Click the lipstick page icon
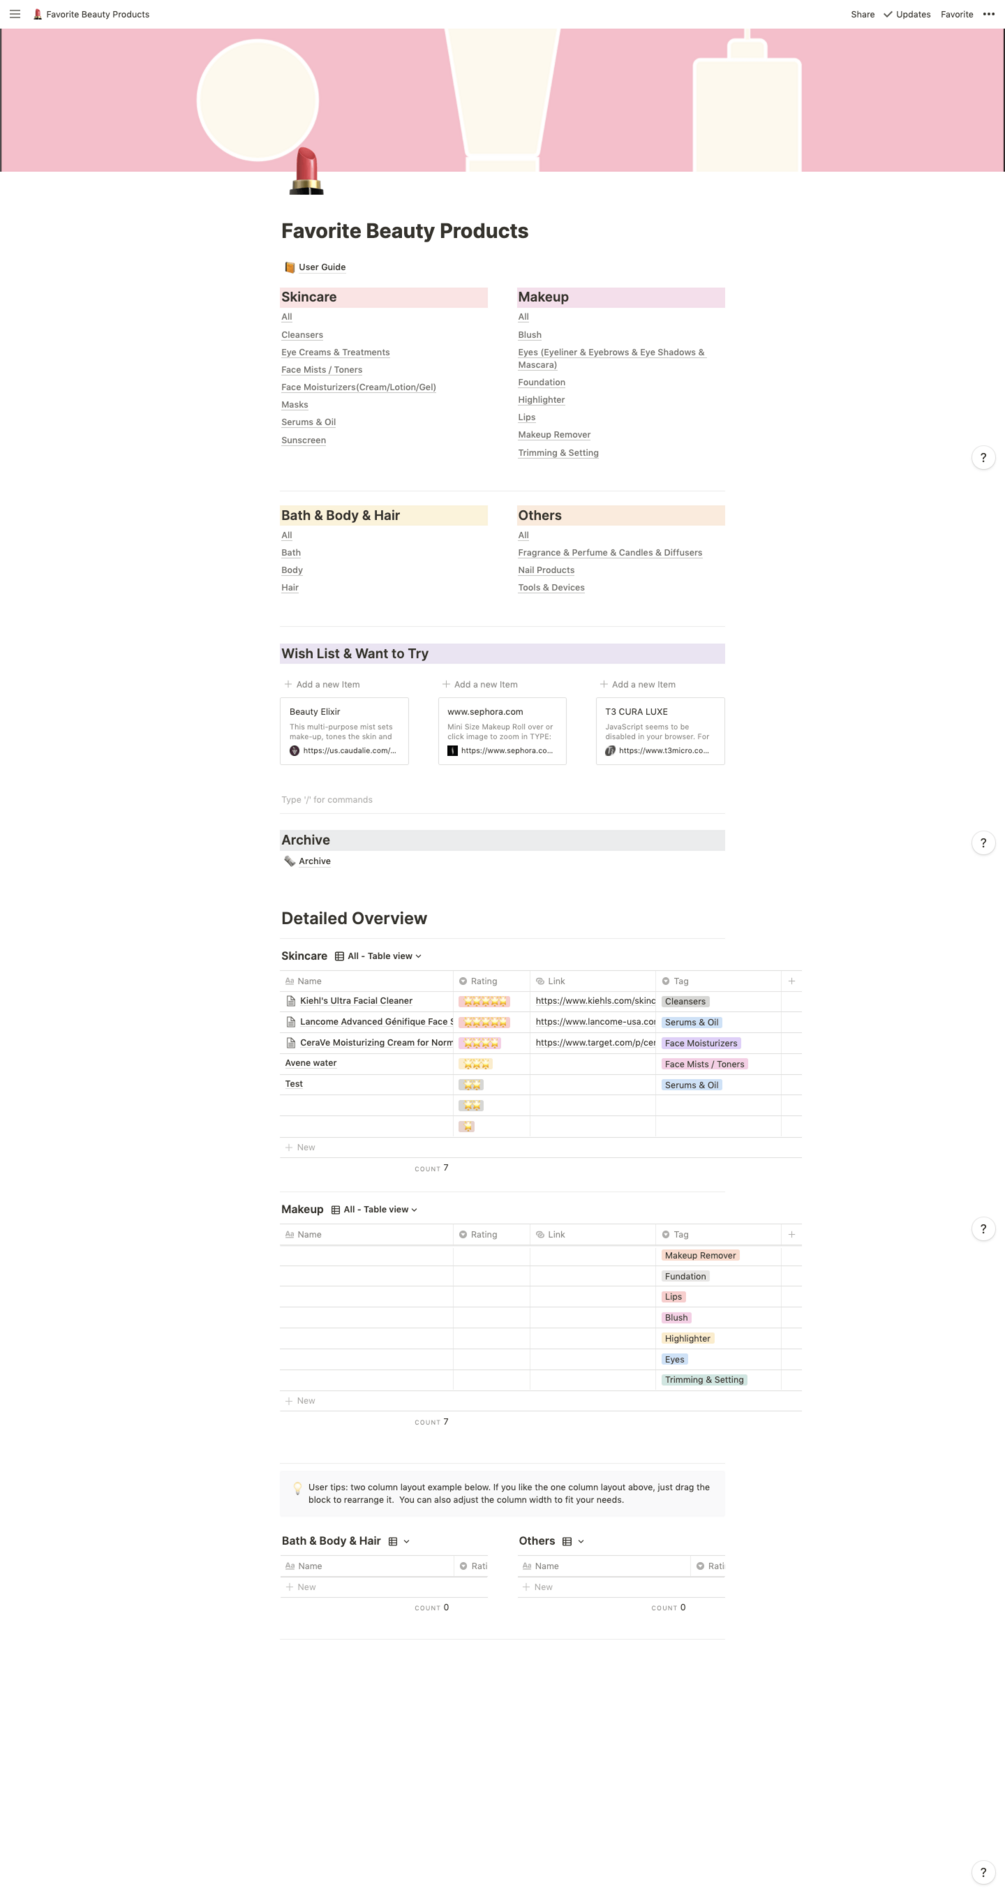1005x1893 pixels. coord(306,170)
